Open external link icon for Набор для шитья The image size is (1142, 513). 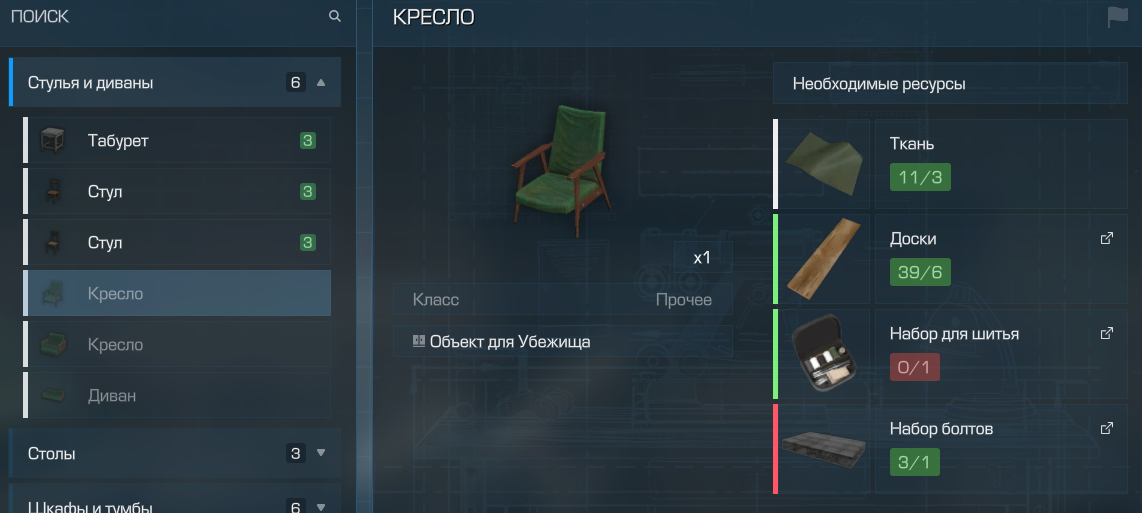point(1106,333)
